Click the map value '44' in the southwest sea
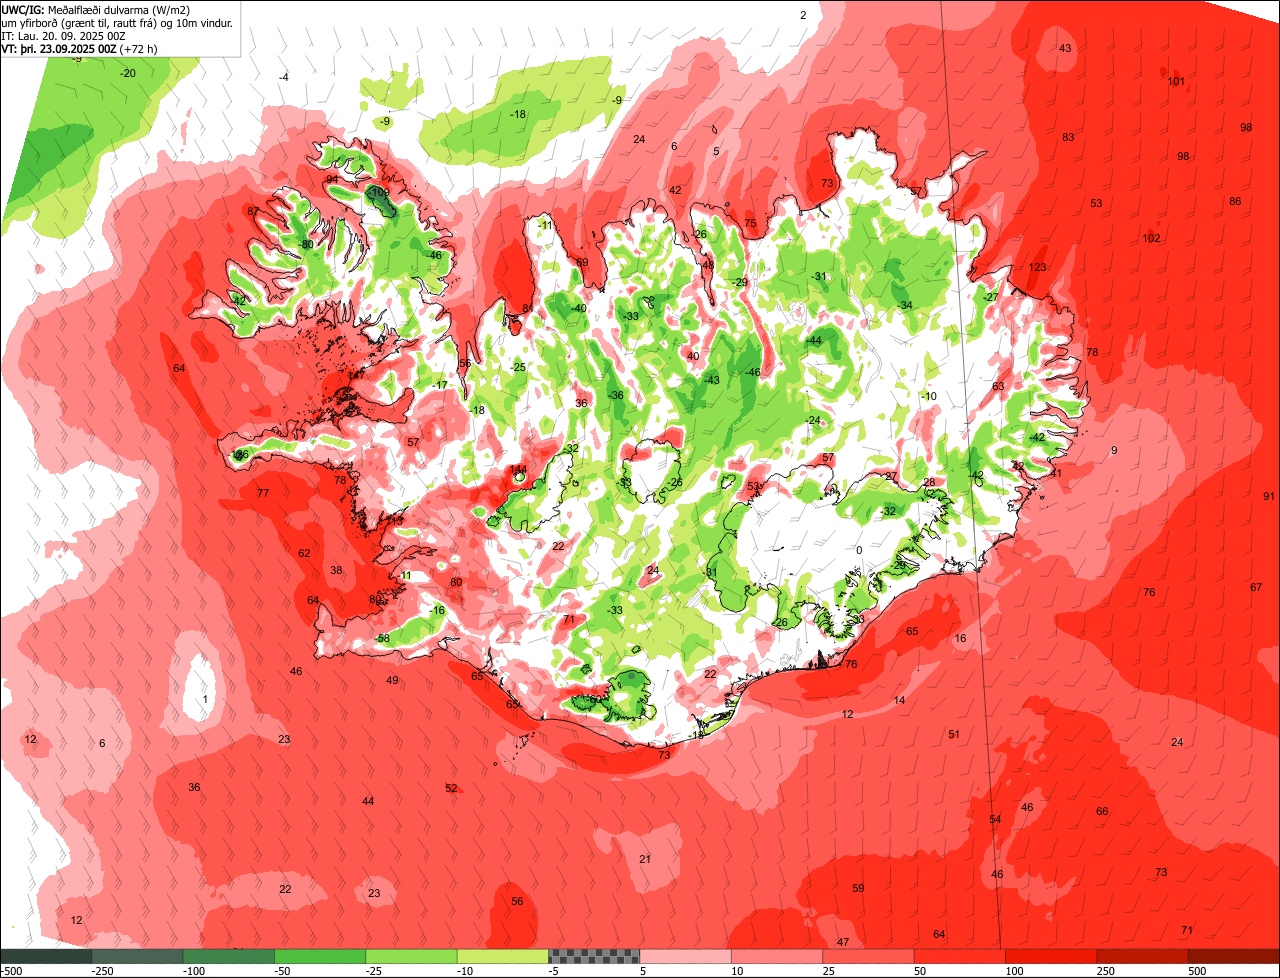The width and height of the screenshot is (1280, 978). (368, 801)
